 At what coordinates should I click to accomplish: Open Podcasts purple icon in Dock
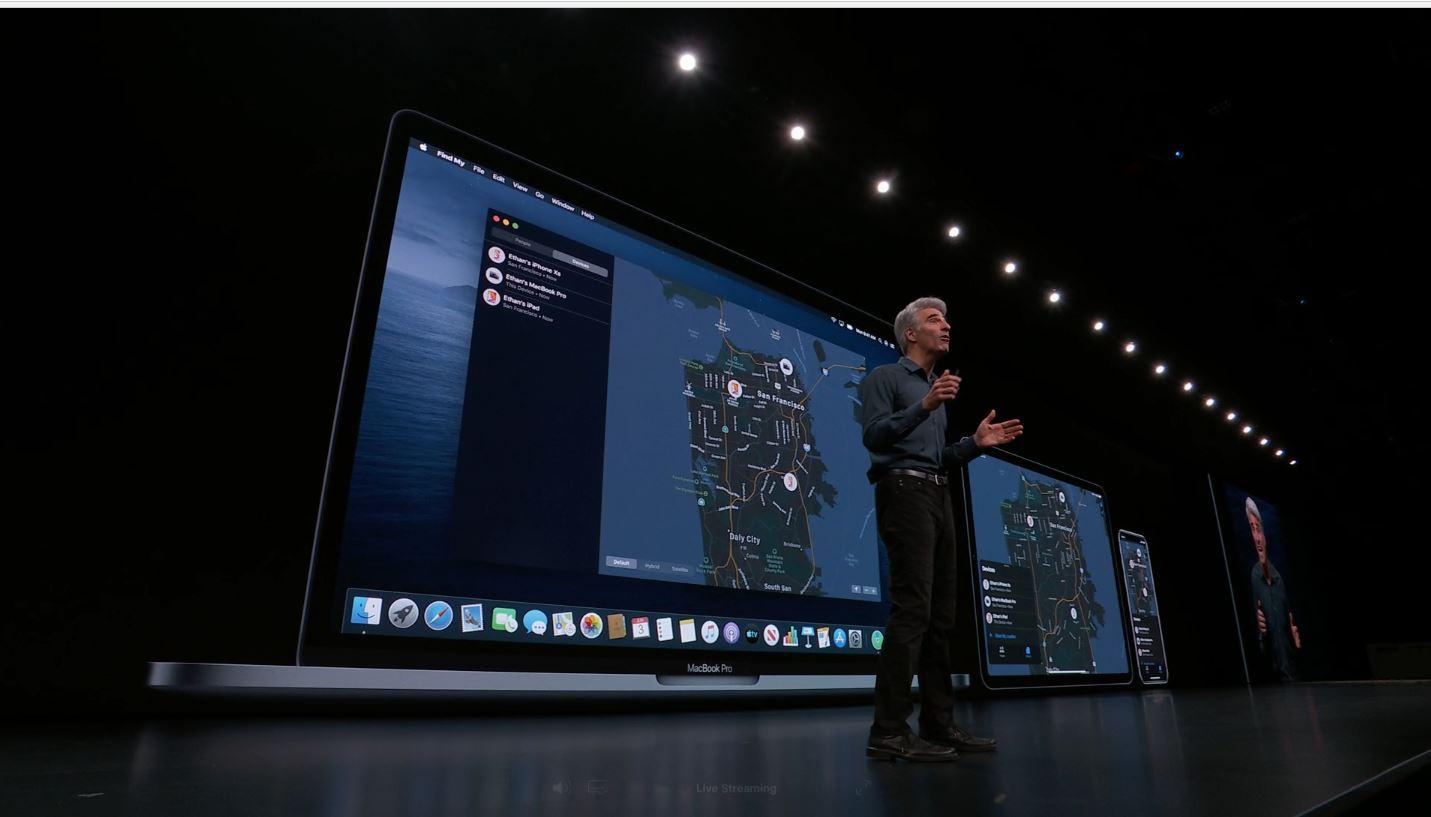[731, 633]
